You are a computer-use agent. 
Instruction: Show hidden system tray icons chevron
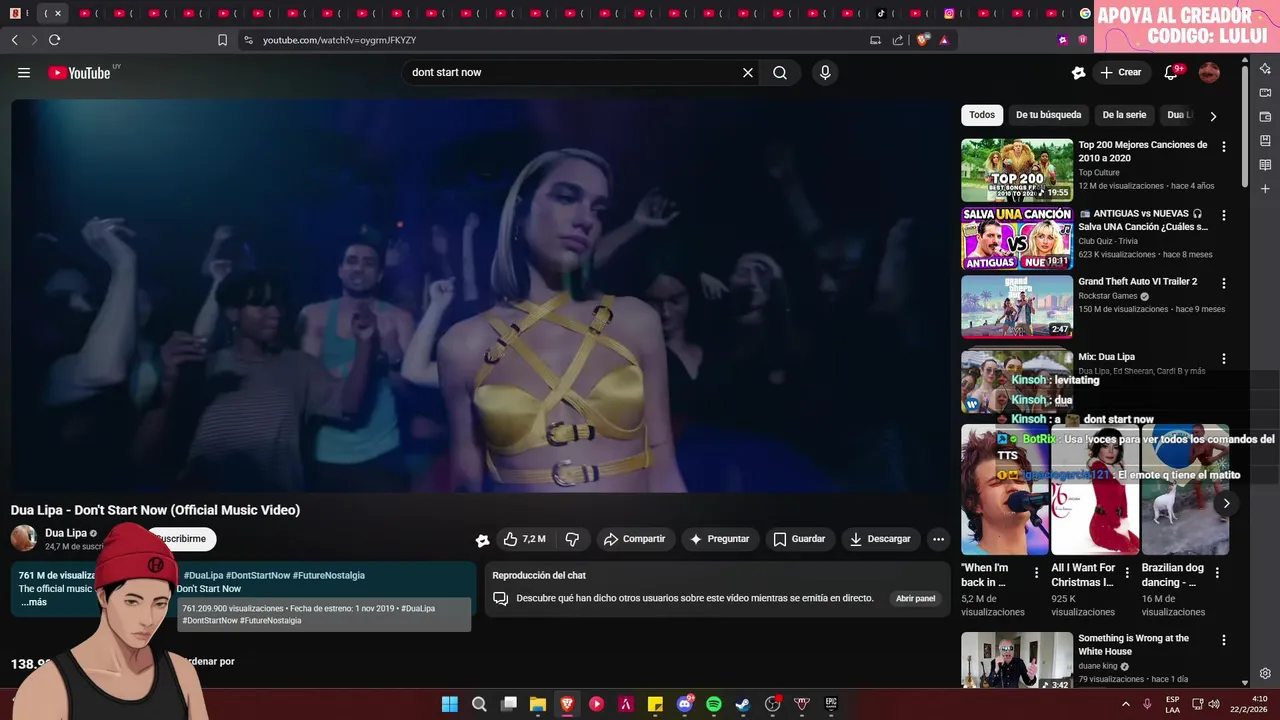point(1125,704)
